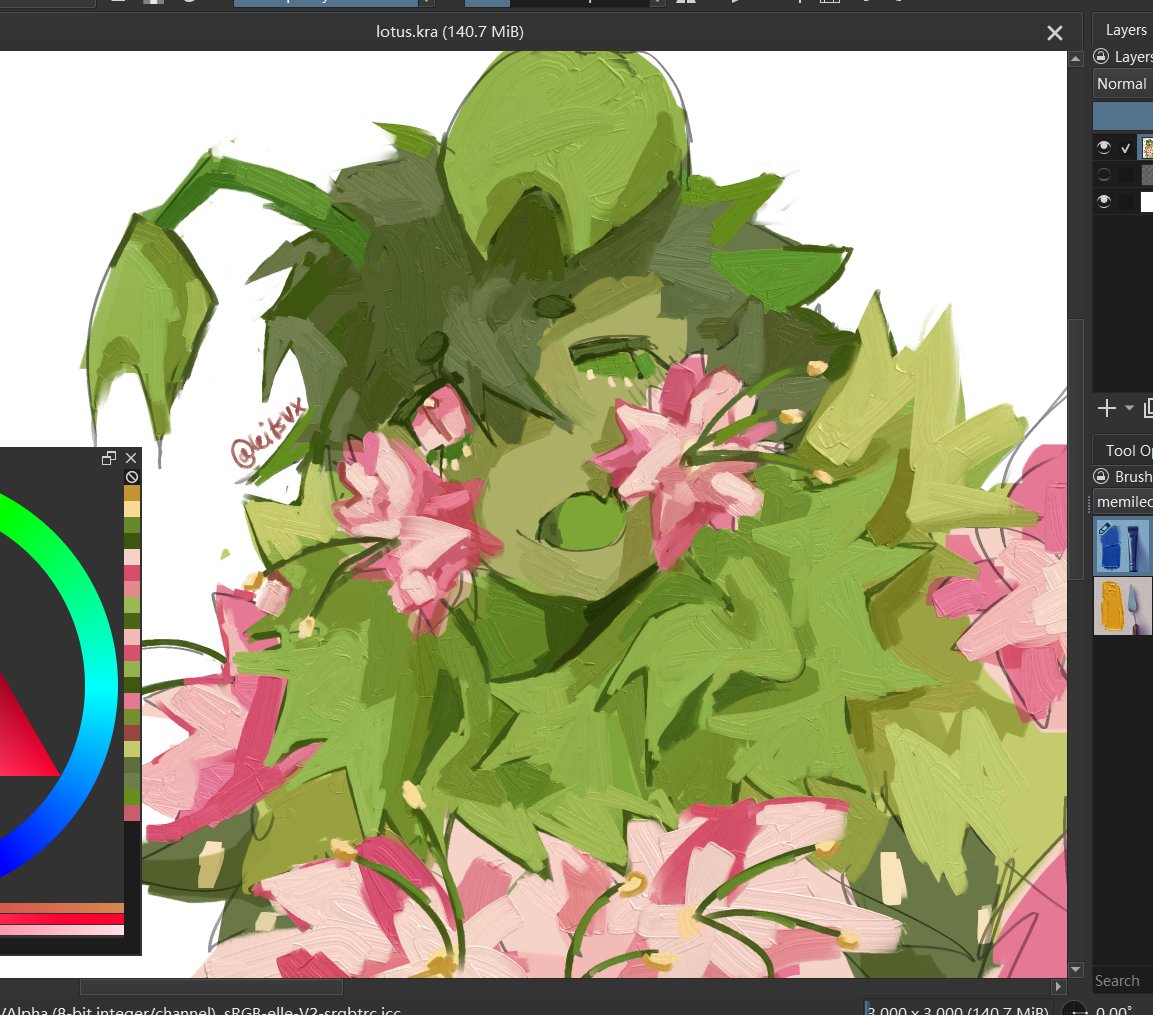Screen dimensions: 1153x1015
Task: Click the 0.00° rotation value
Action: point(1114,1011)
